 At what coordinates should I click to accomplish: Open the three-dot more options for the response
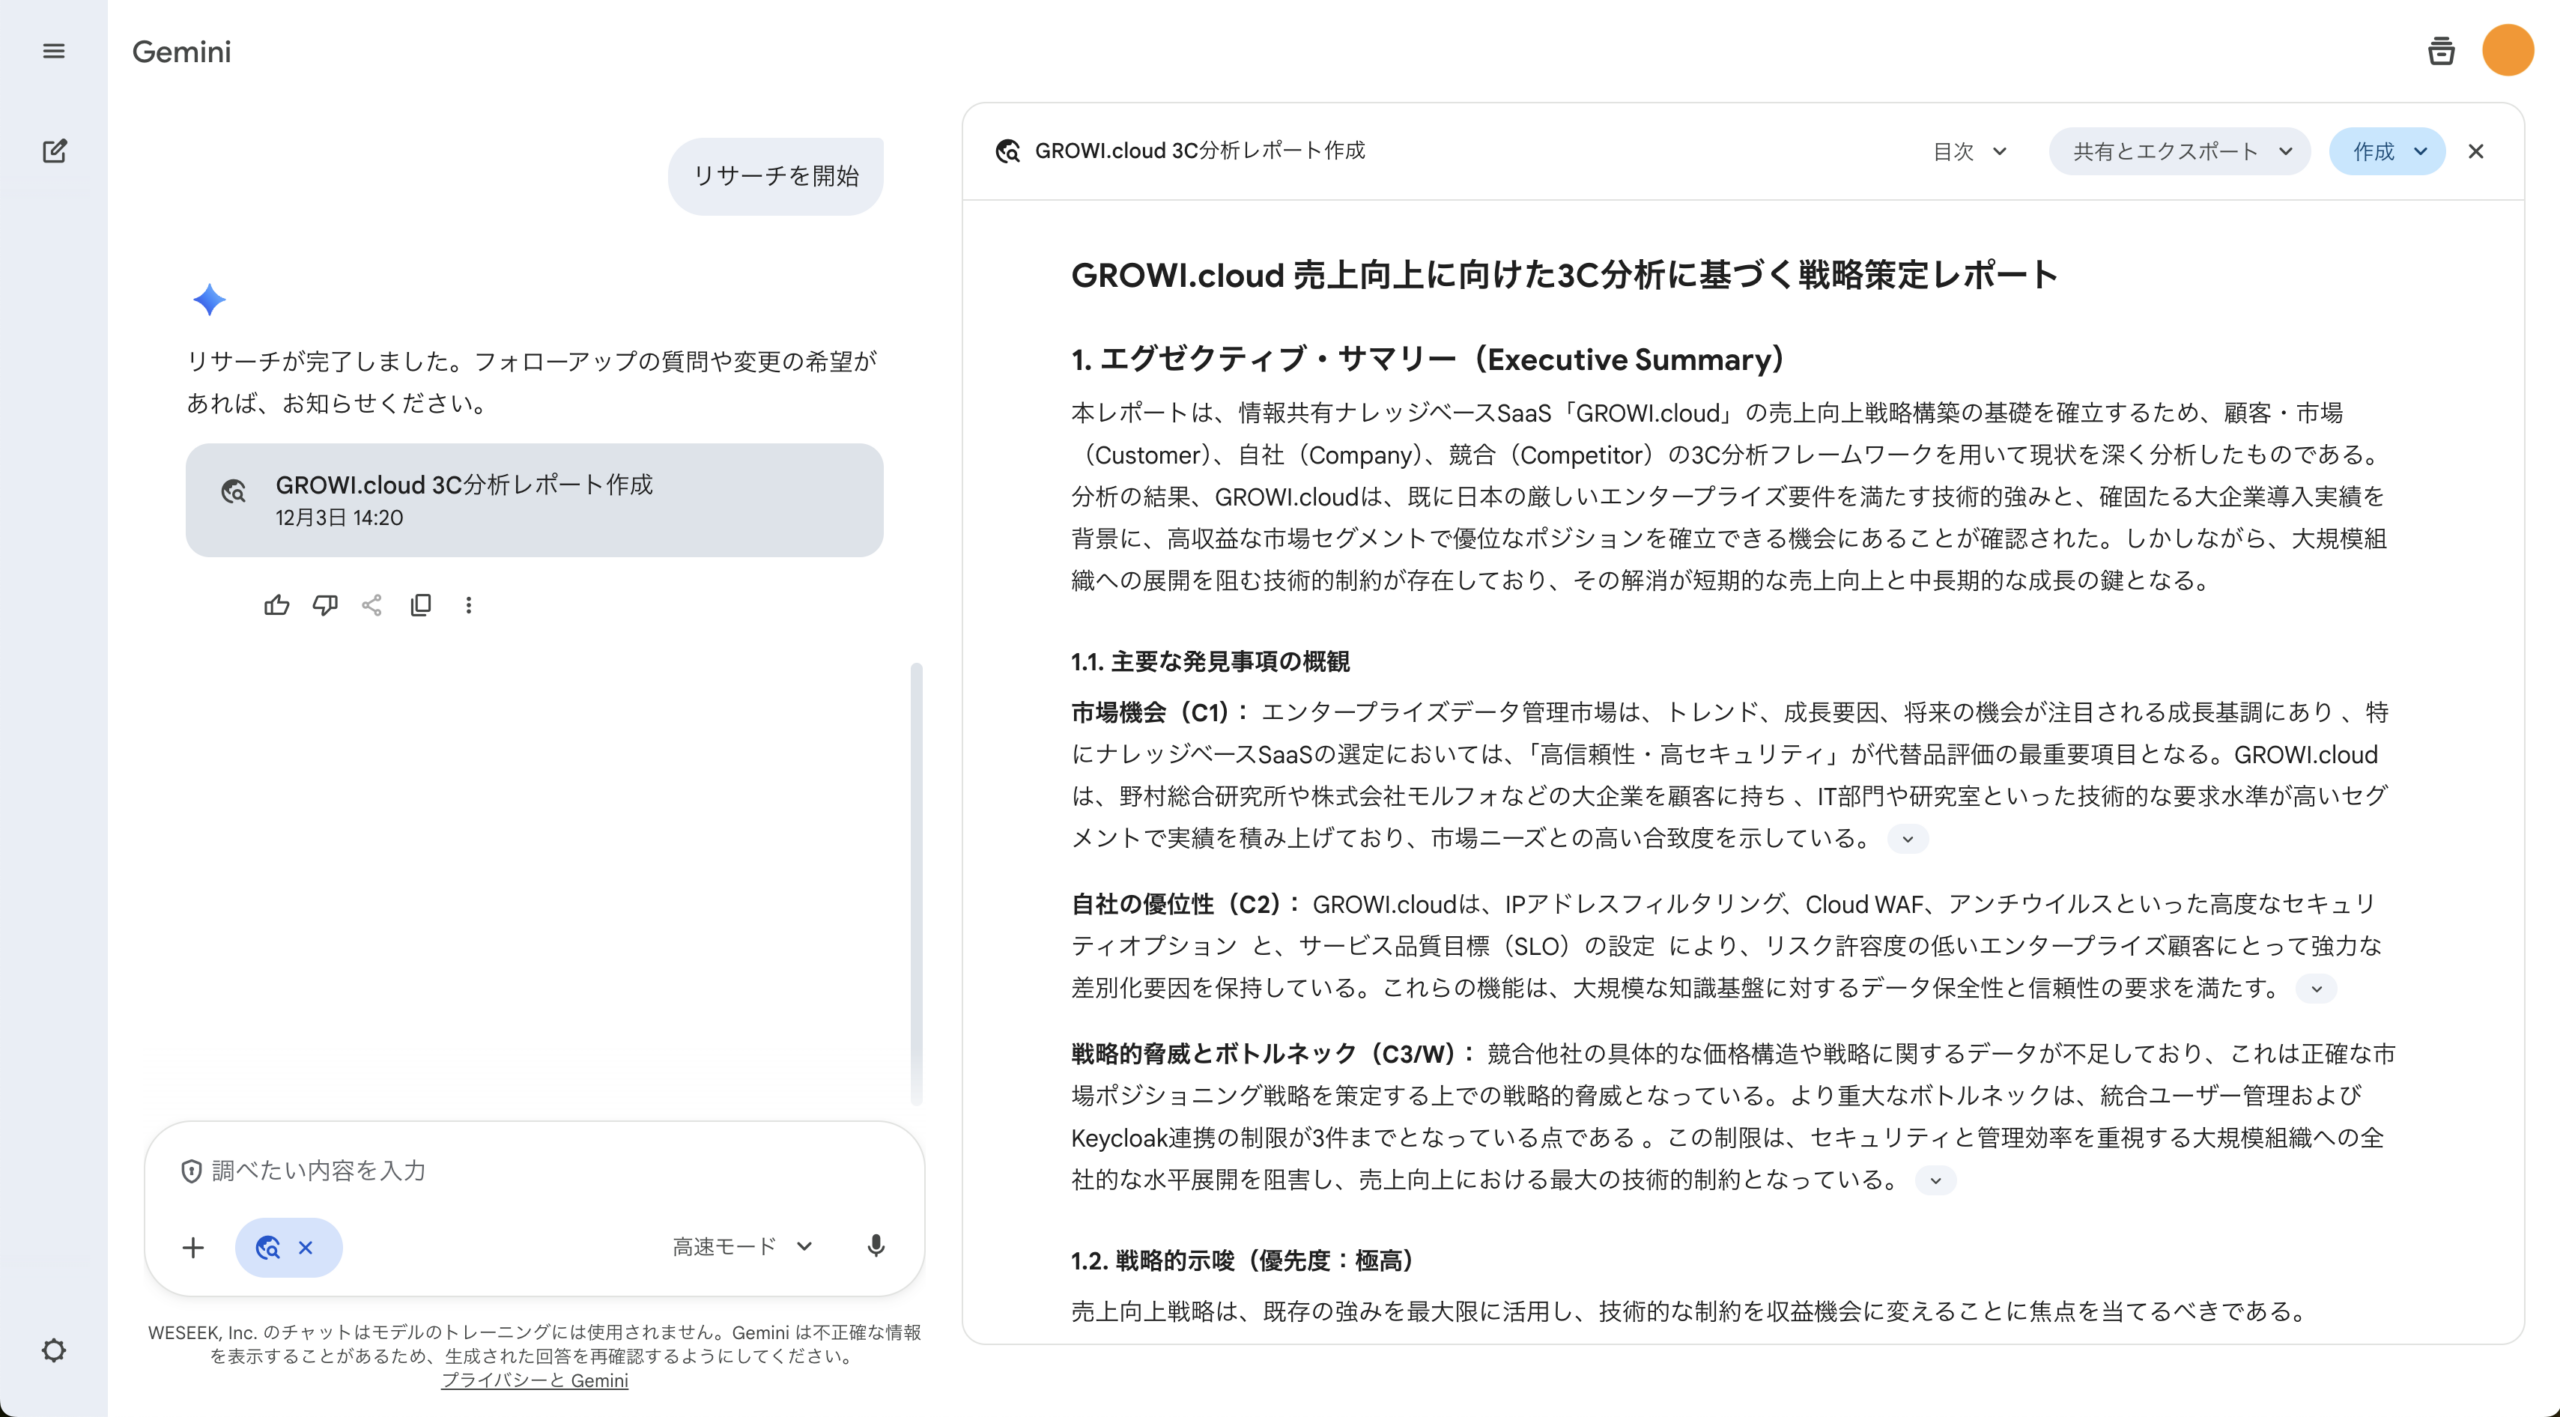[468, 605]
